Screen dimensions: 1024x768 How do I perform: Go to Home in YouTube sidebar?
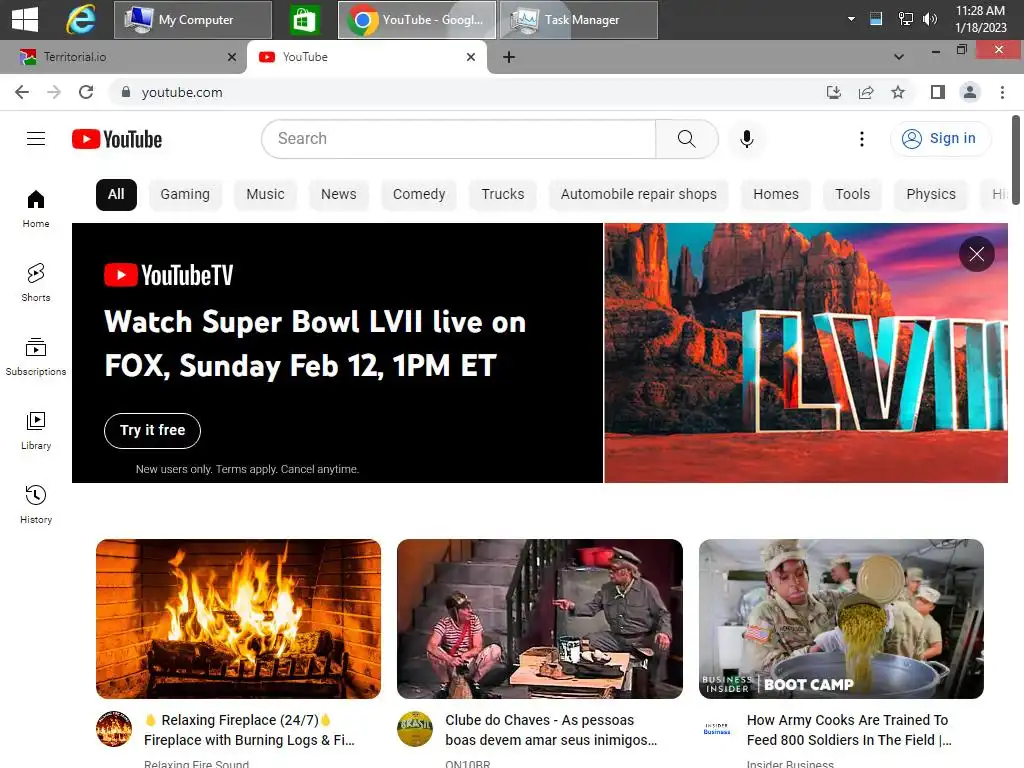36,208
